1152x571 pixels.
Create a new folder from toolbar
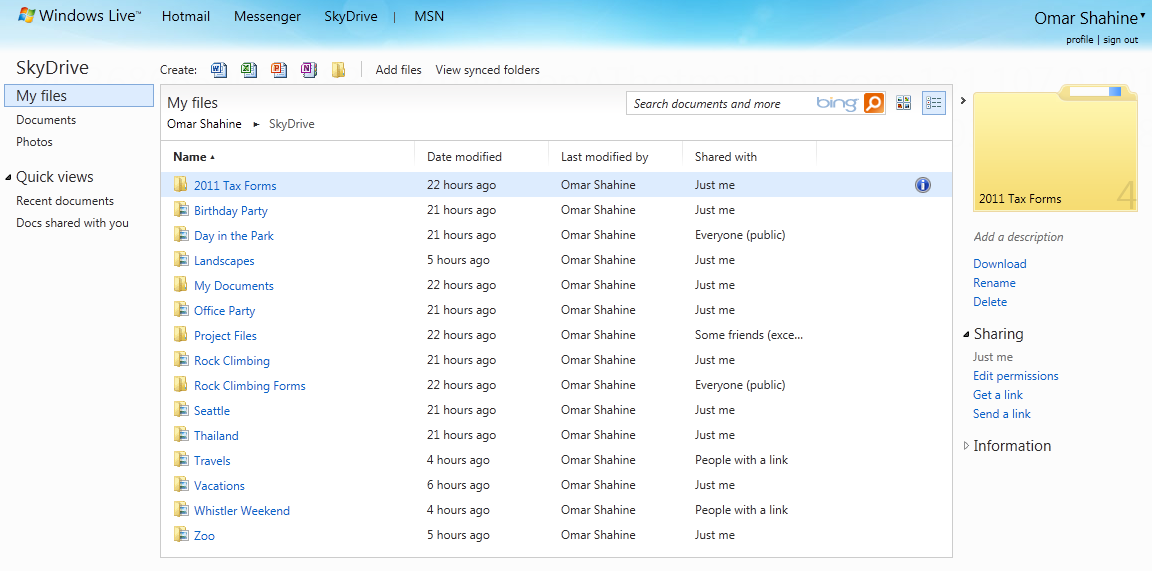point(339,70)
